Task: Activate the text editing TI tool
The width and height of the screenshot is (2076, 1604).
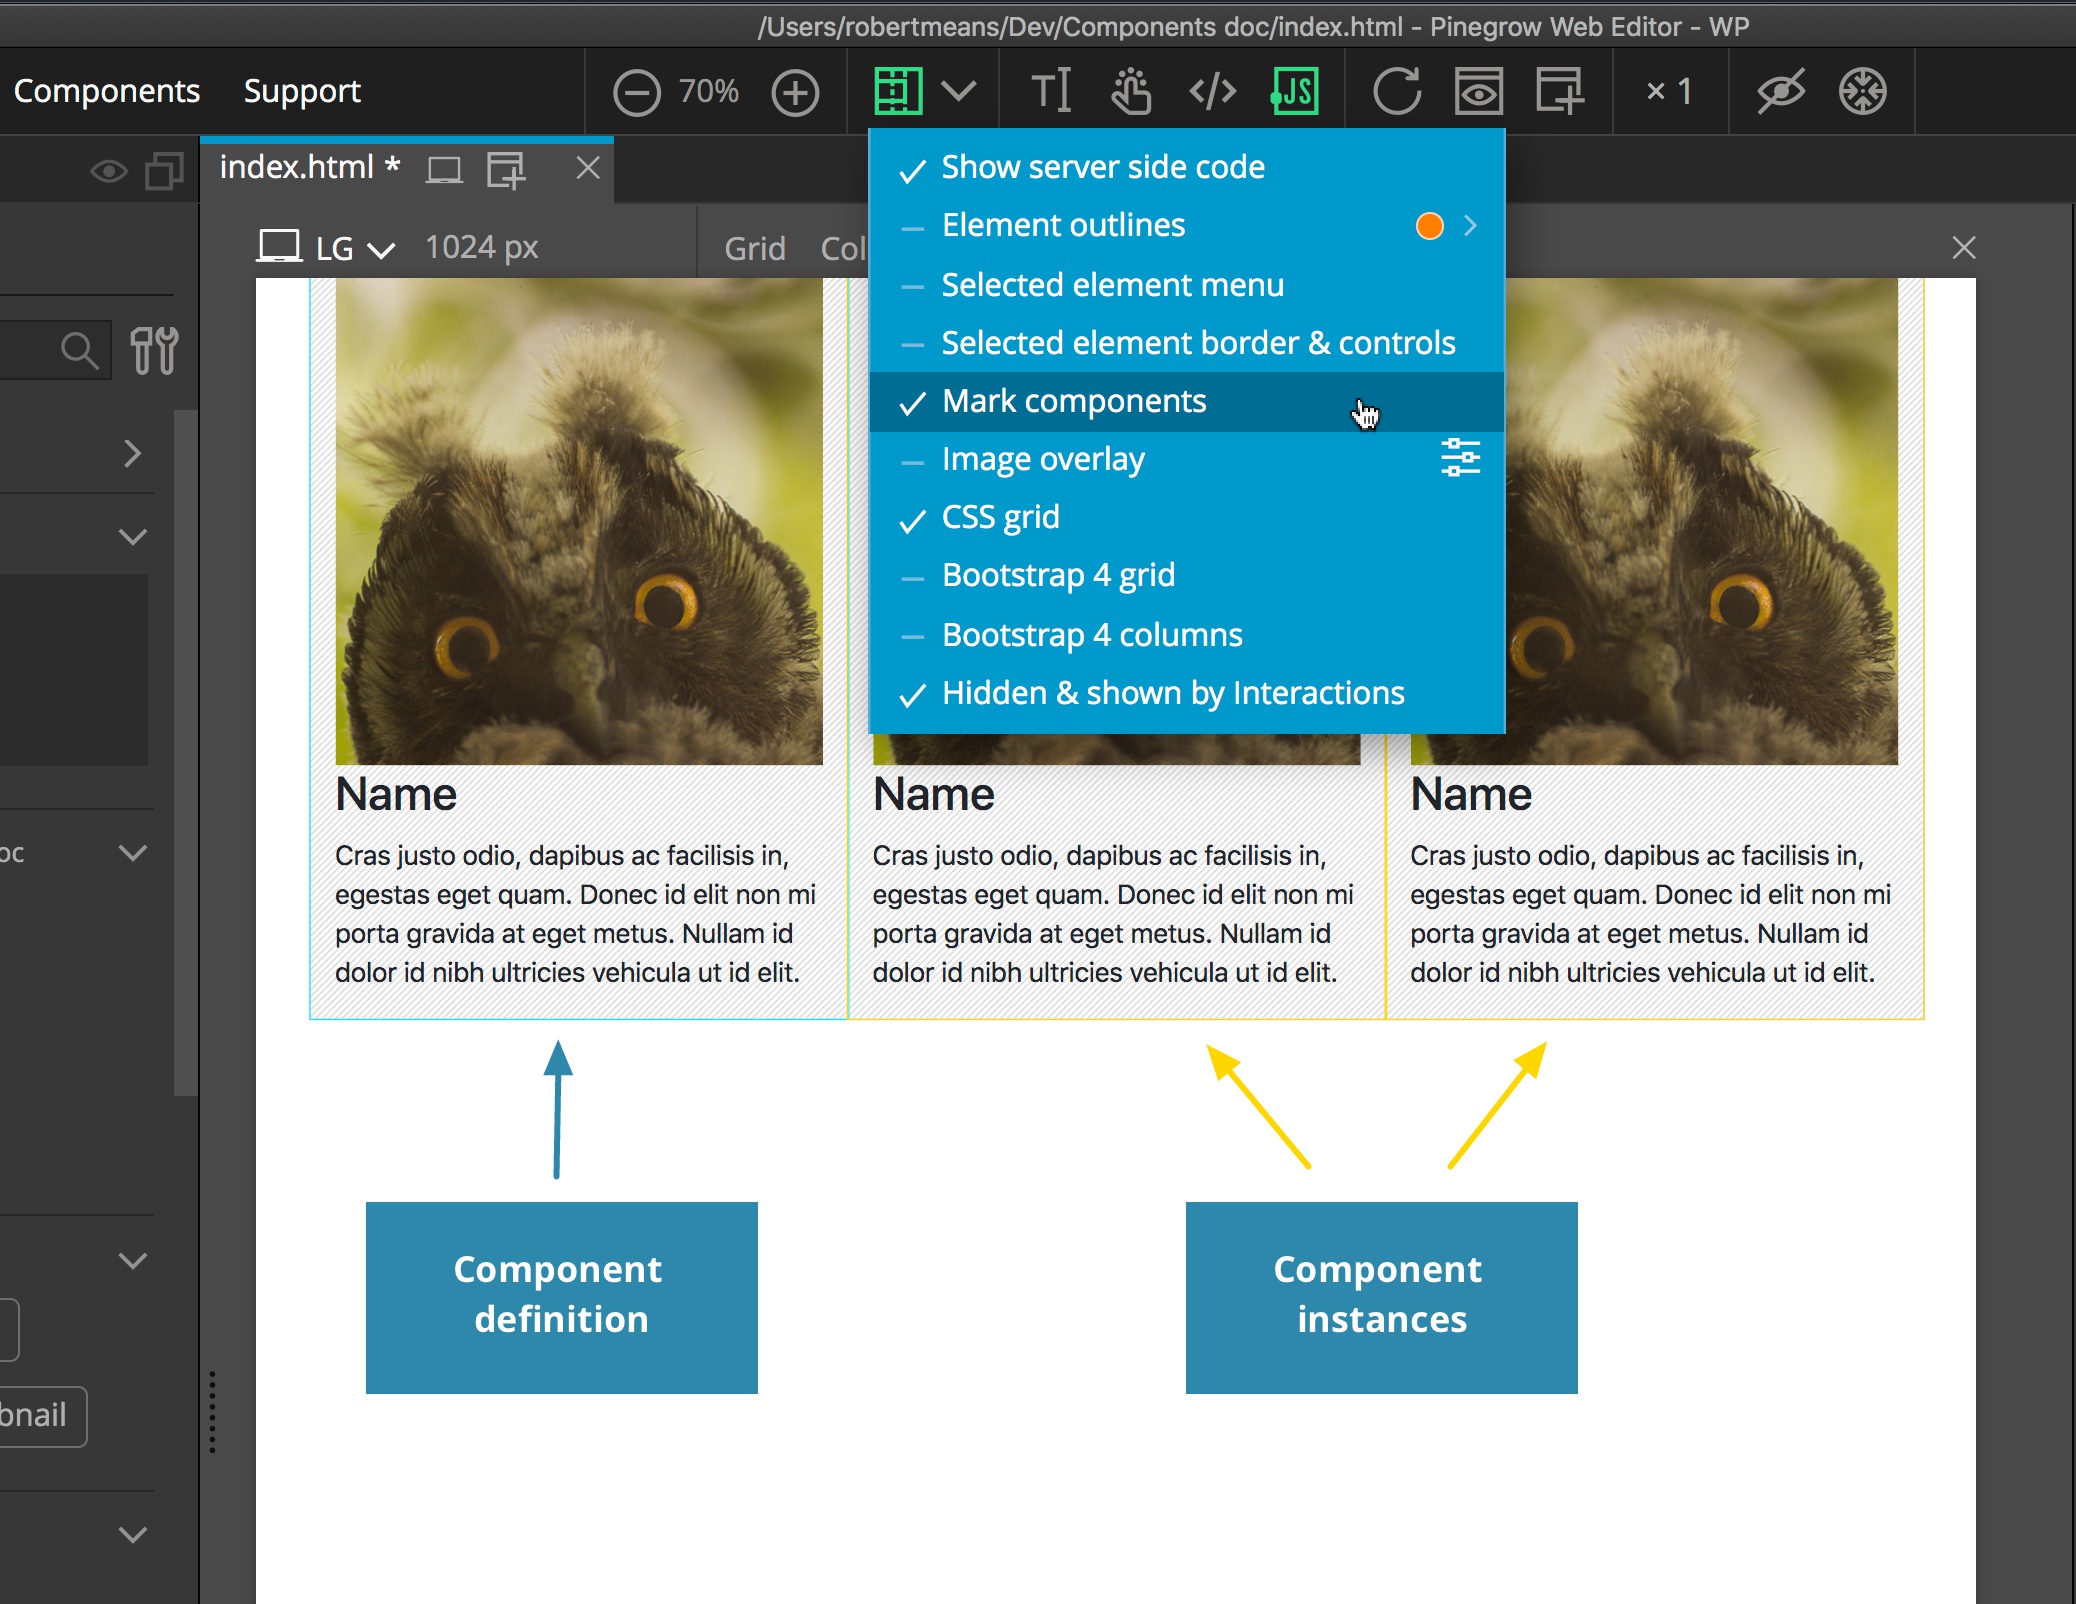Action: (1051, 92)
